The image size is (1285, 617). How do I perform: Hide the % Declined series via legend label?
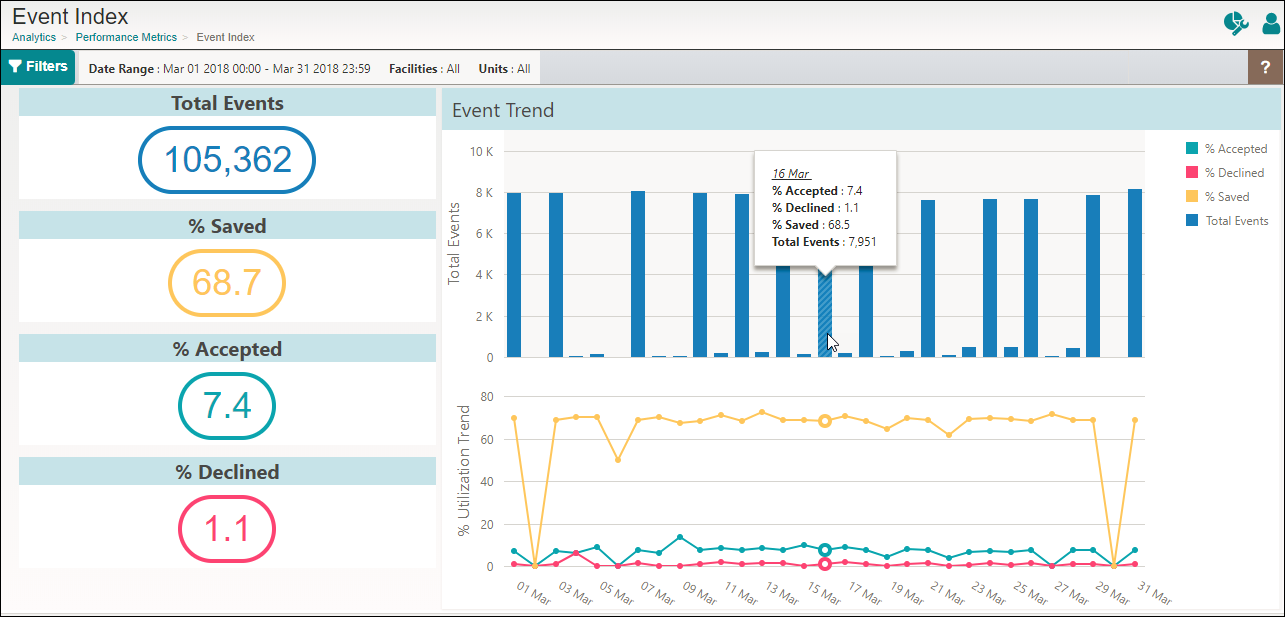tap(1234, 173)
